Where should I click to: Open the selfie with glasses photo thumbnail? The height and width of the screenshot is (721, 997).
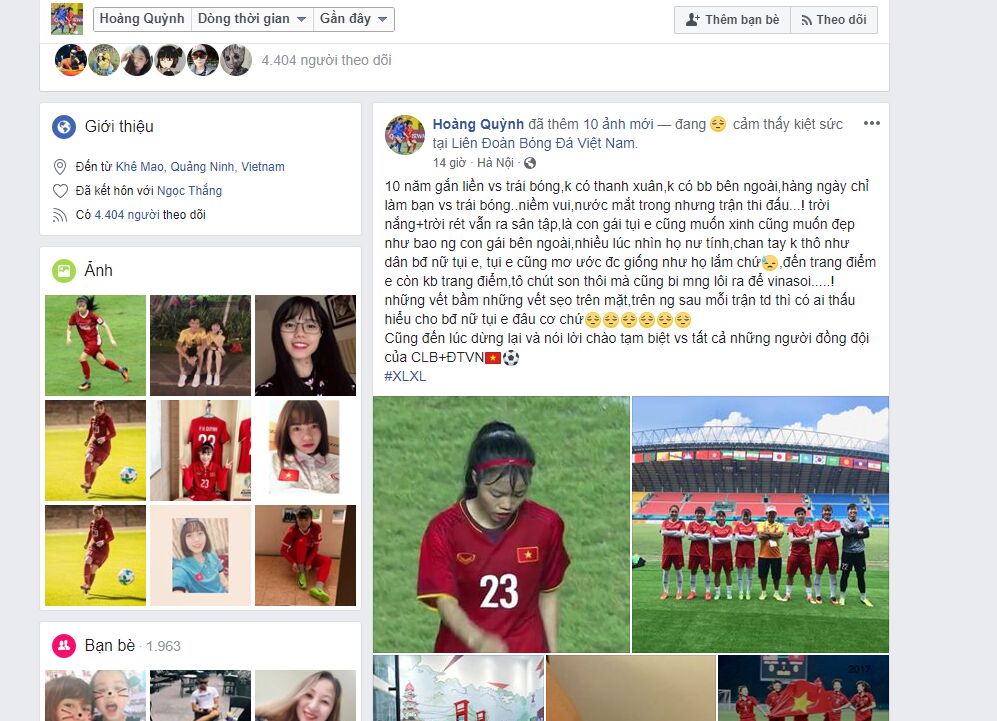(x=305, y=345)
